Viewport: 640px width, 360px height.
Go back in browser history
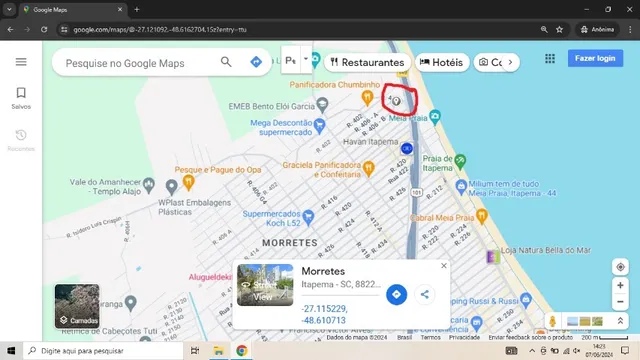coord(11,29)
